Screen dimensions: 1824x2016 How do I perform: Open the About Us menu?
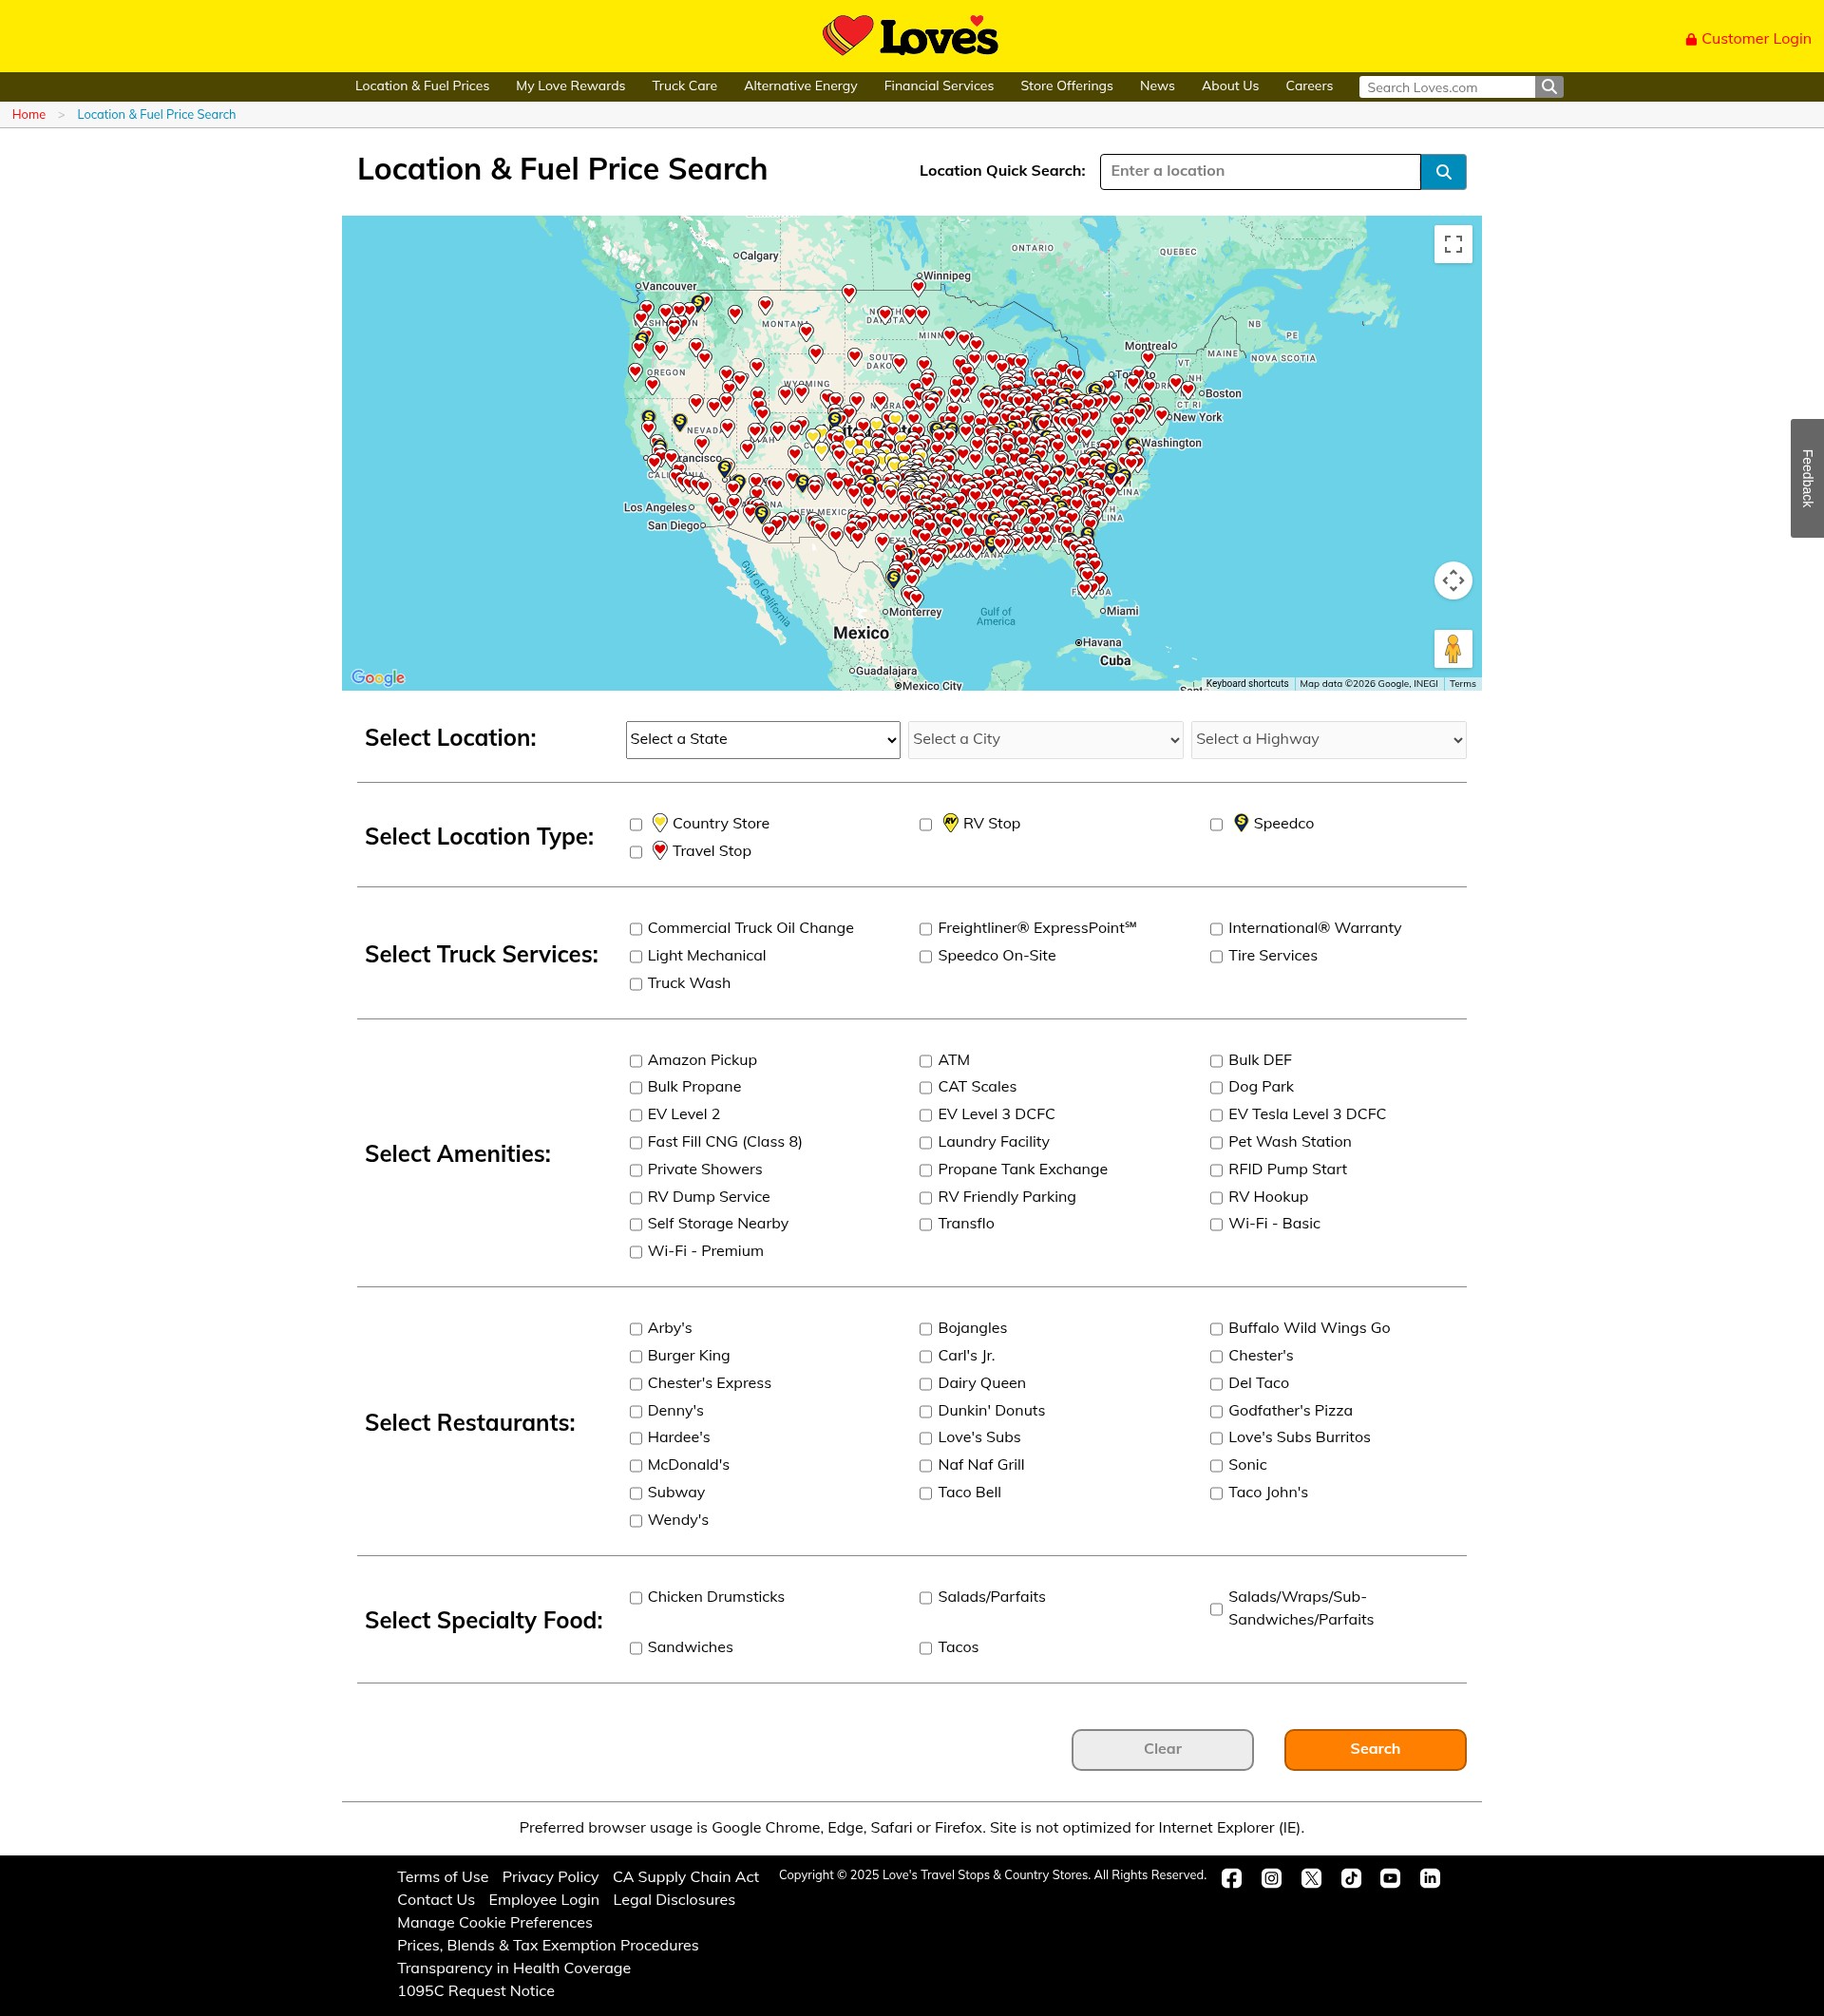point(1230,86)
